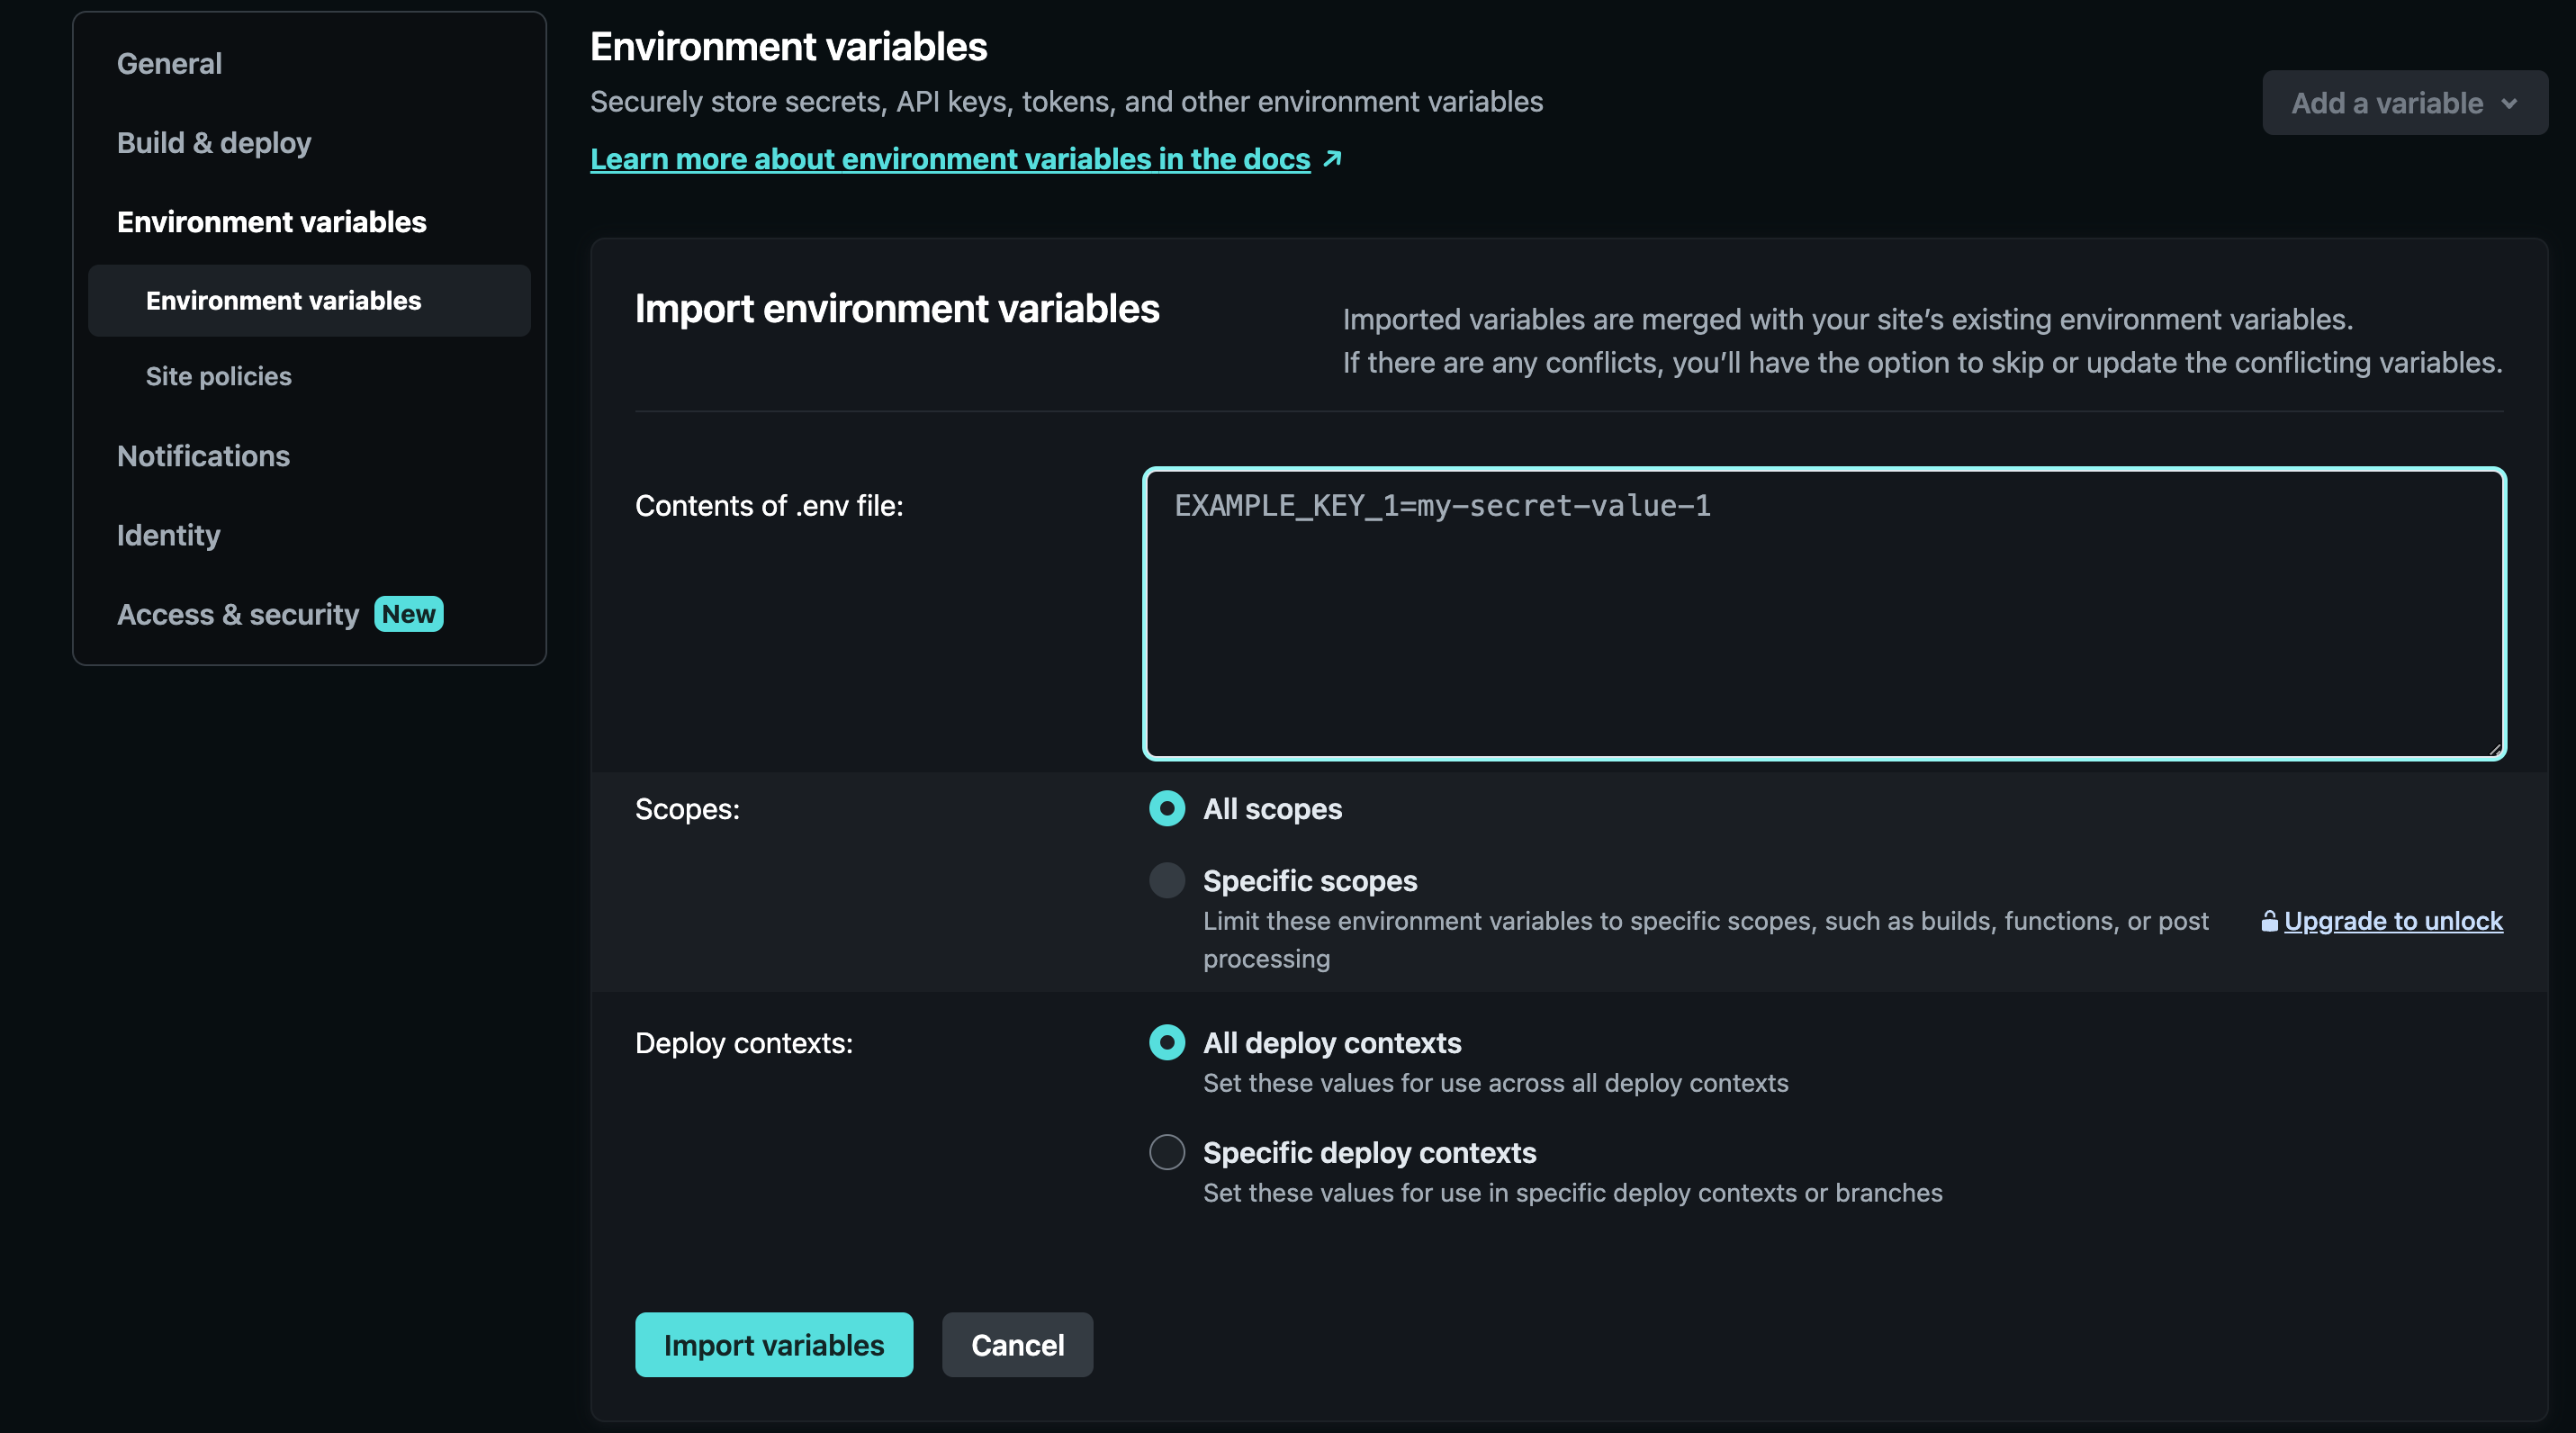Click the textarea resize handle corner
2576x1433 pixels.
(x=2494, y=748)
